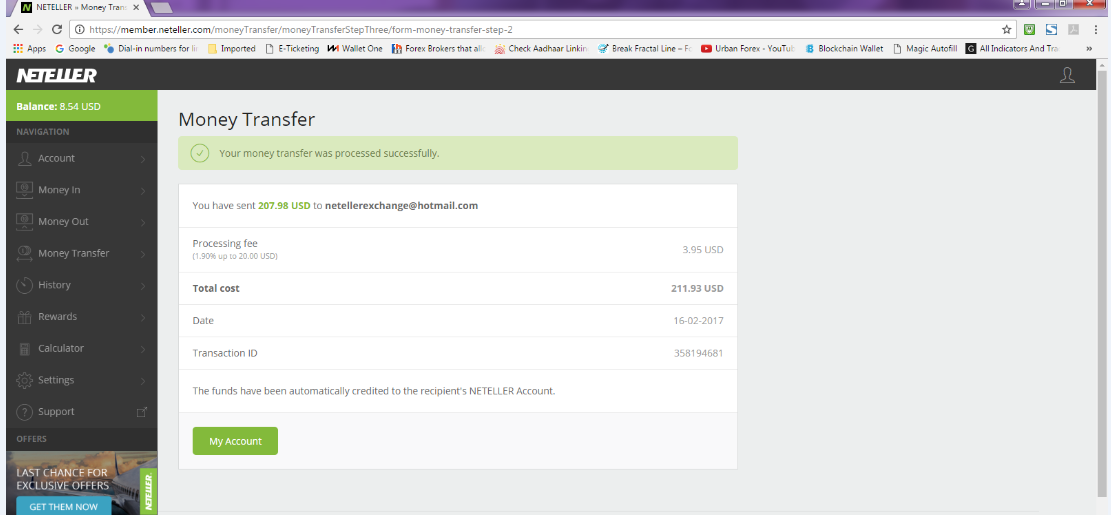The image size is (1111, 515).
Task: Expand the Calculator chevron
Action: [x=142, y=349]
